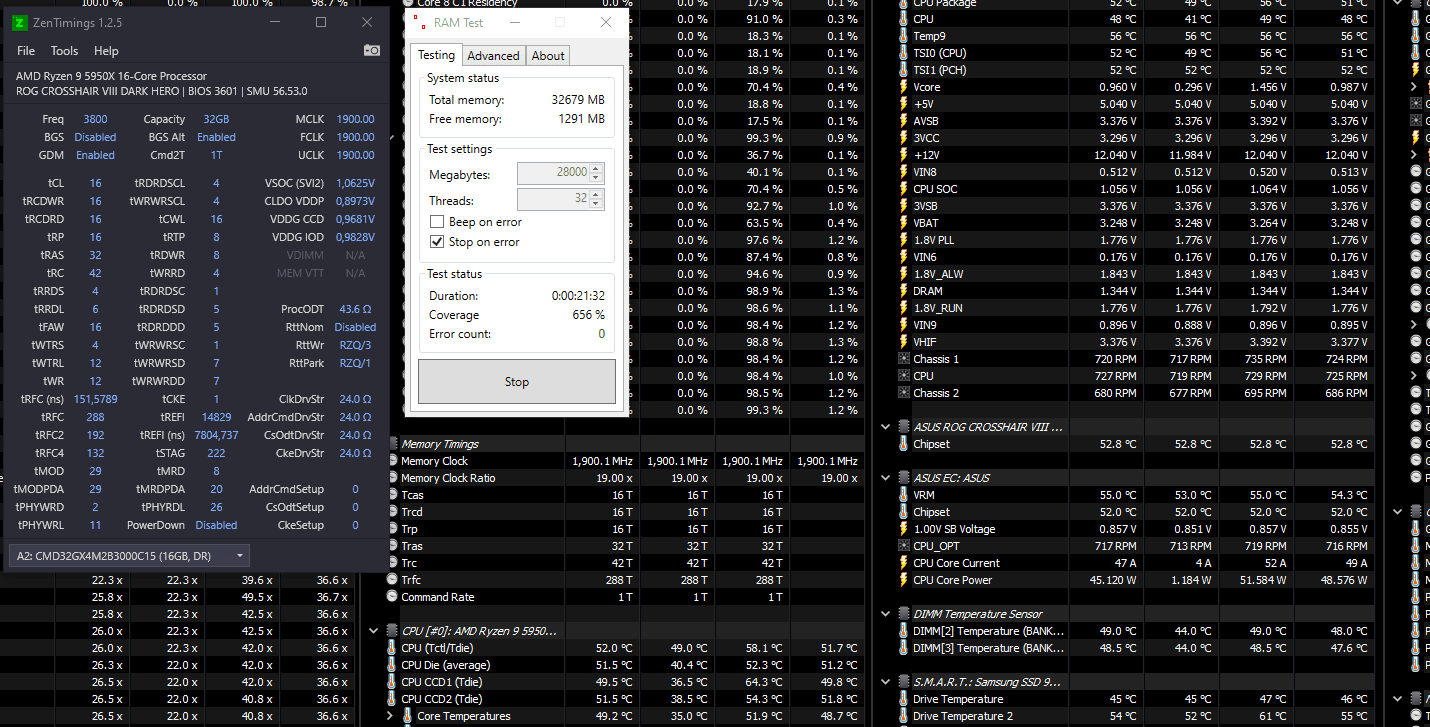Click the Freq value 3800 in ZenTimings
The image size is (1430, 727).
pos(96,119)
